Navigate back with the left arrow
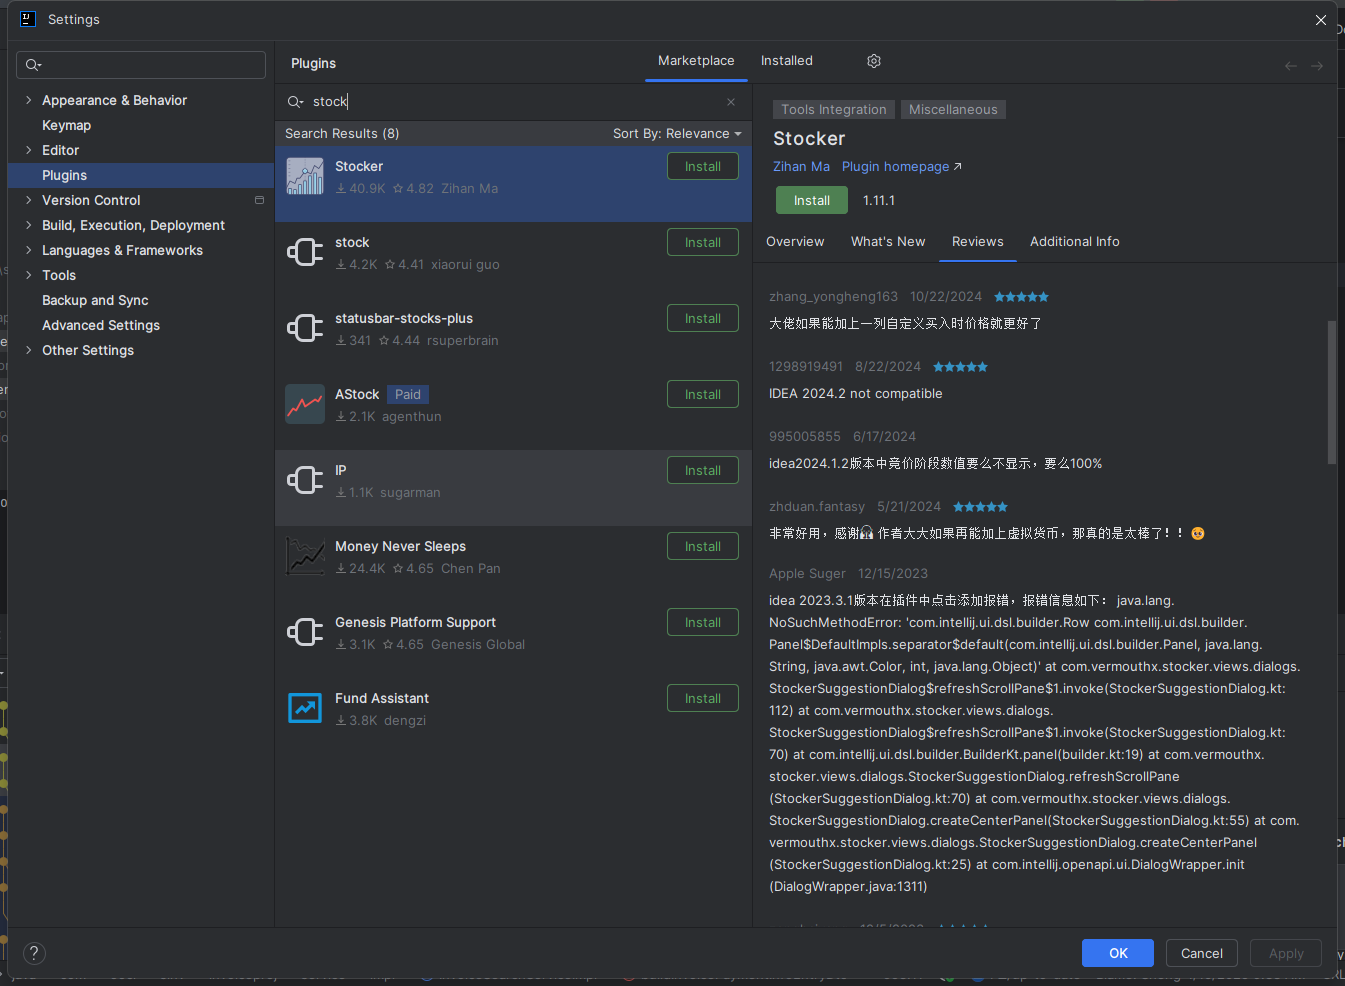Viewport: 1345px width, 986px height. click(1291, 66)
